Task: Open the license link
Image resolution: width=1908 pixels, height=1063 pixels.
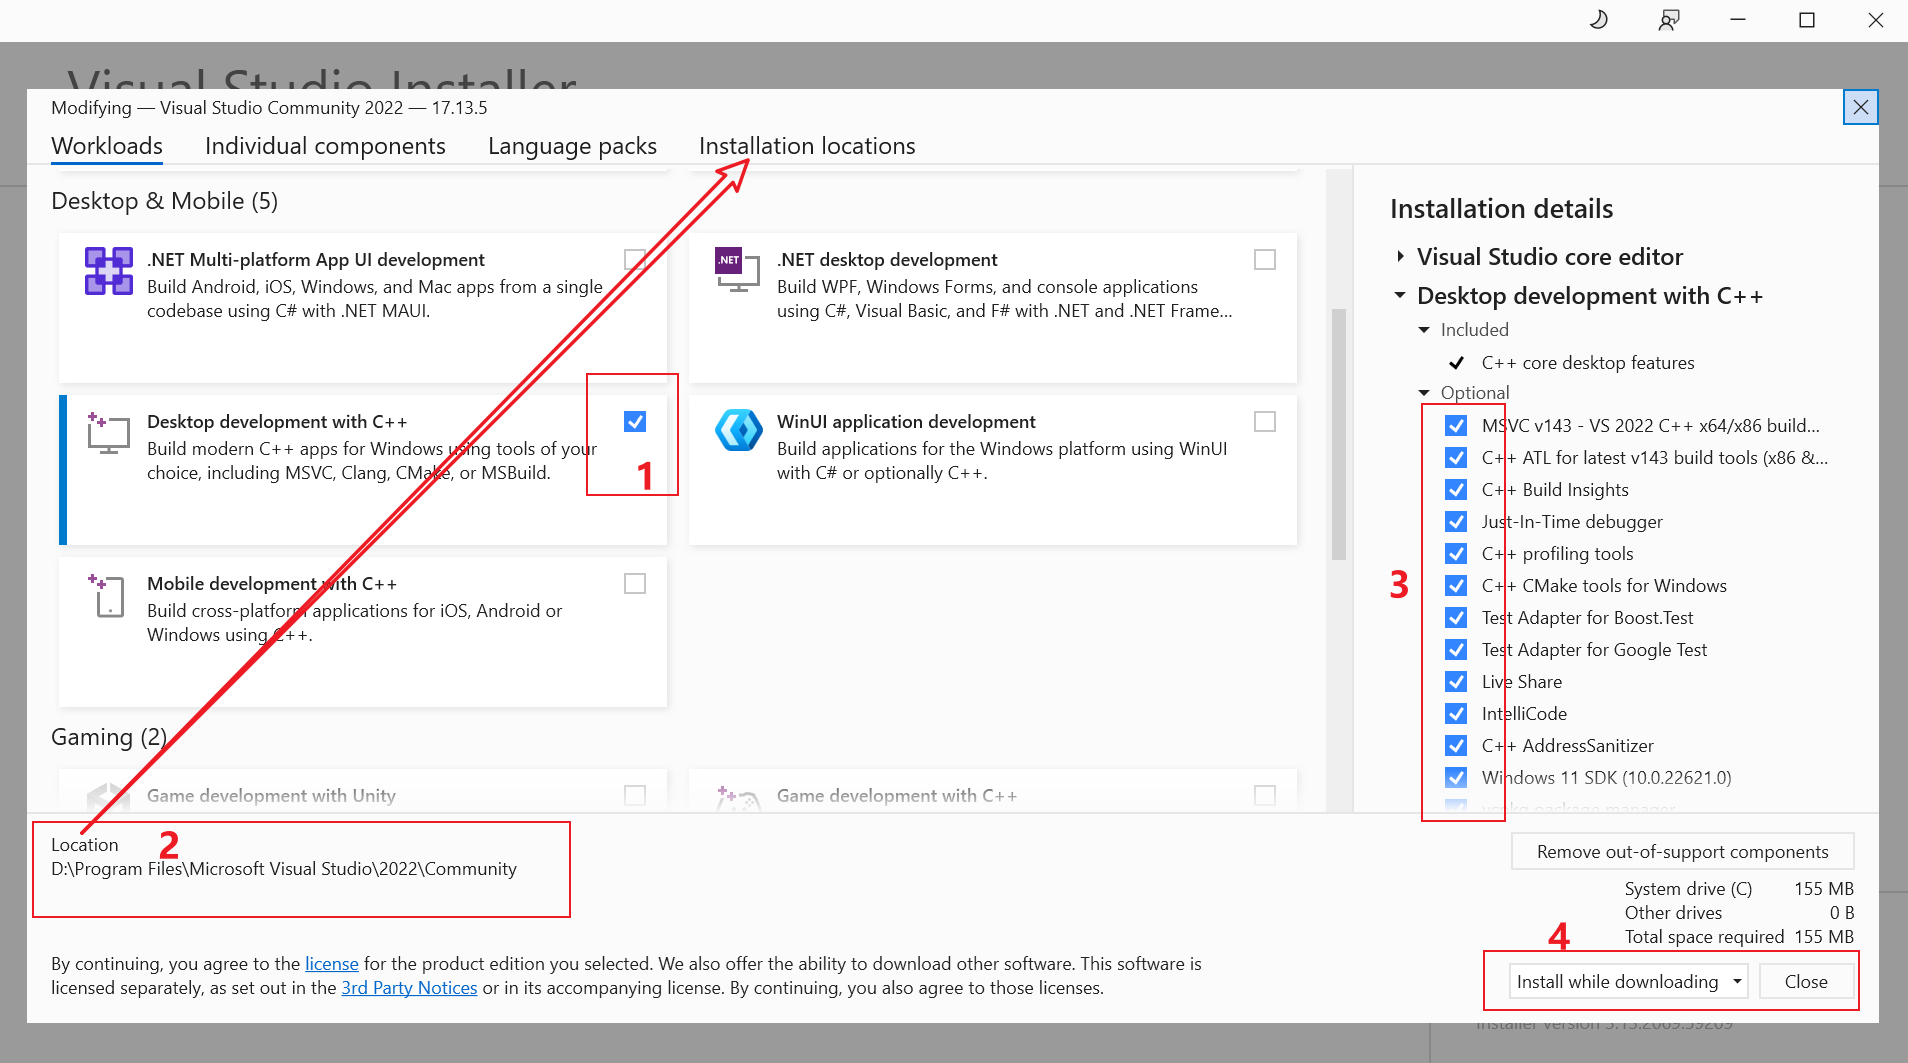Action: (x=332, y=964)
